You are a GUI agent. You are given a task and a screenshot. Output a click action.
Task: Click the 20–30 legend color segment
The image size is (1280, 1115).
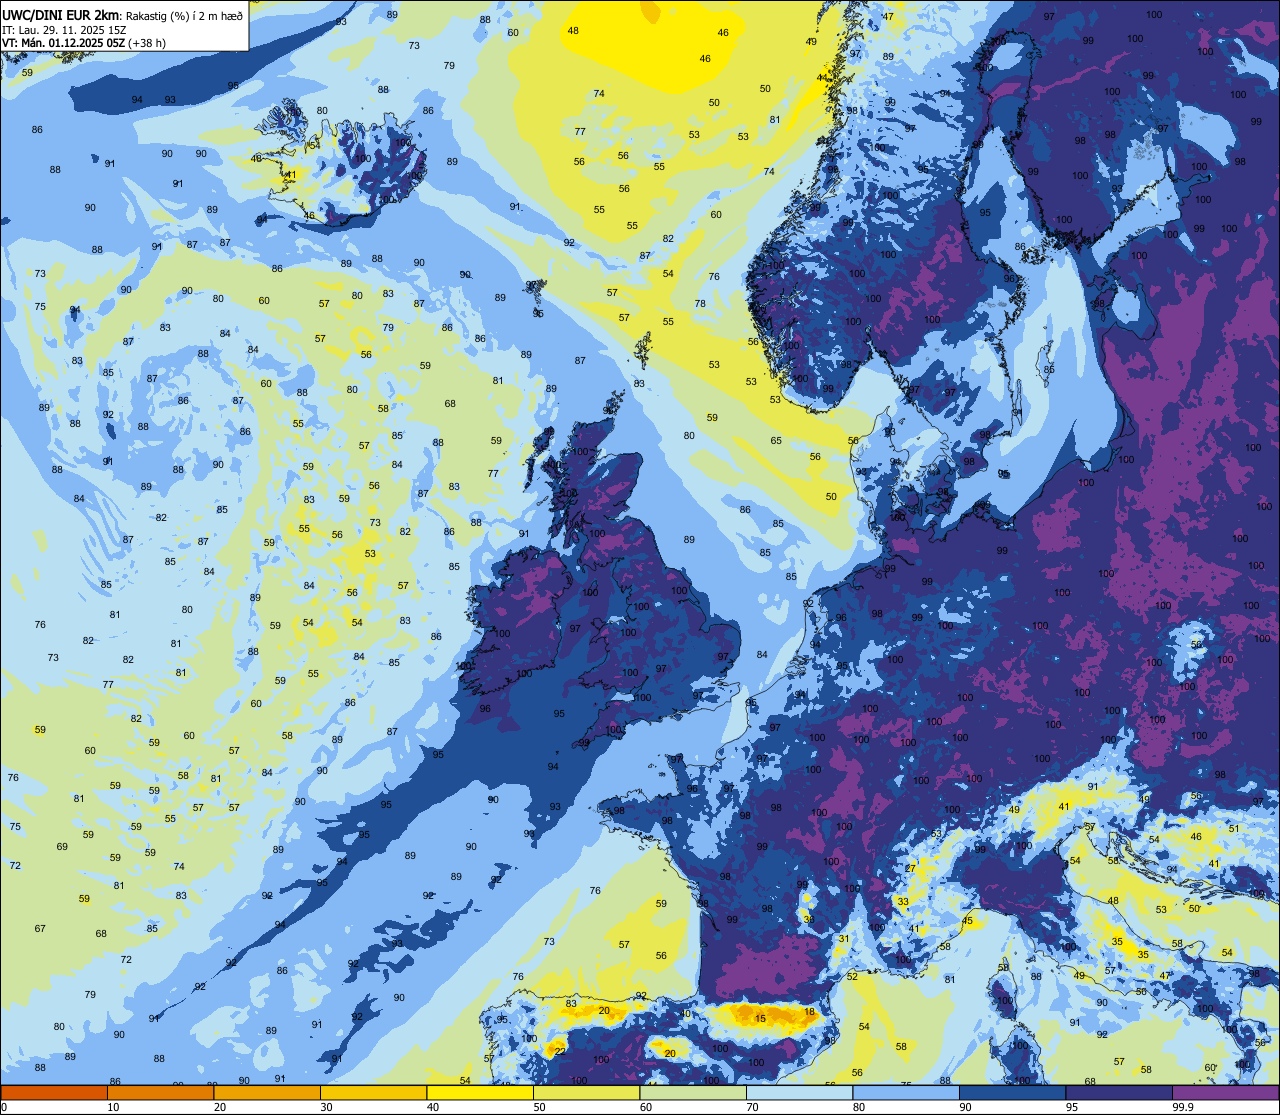pyautogui.click(x=267, y=1092)
